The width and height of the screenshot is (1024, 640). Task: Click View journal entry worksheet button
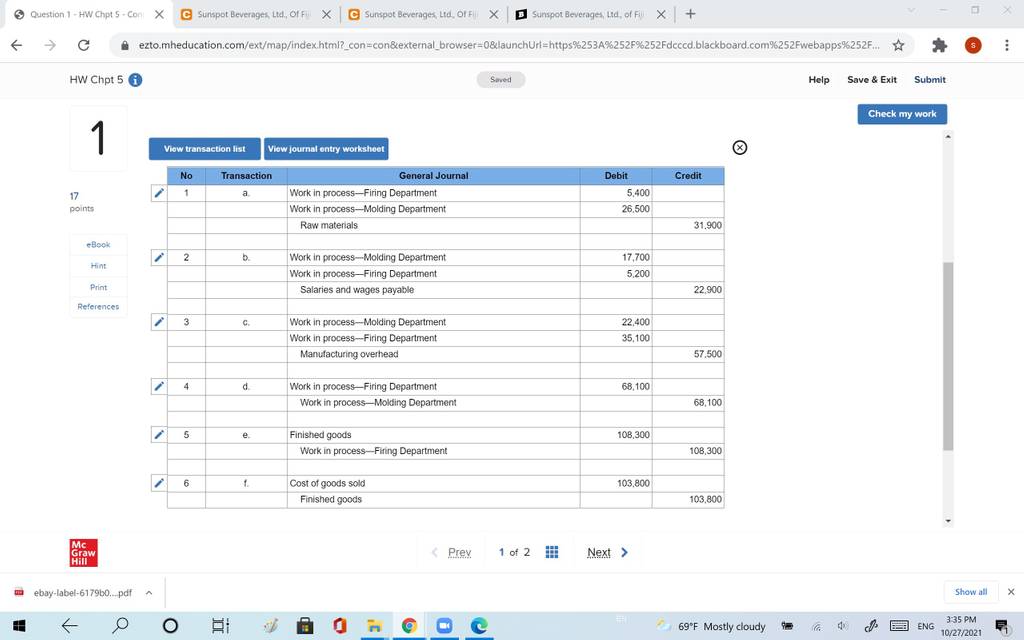(326, 149)
